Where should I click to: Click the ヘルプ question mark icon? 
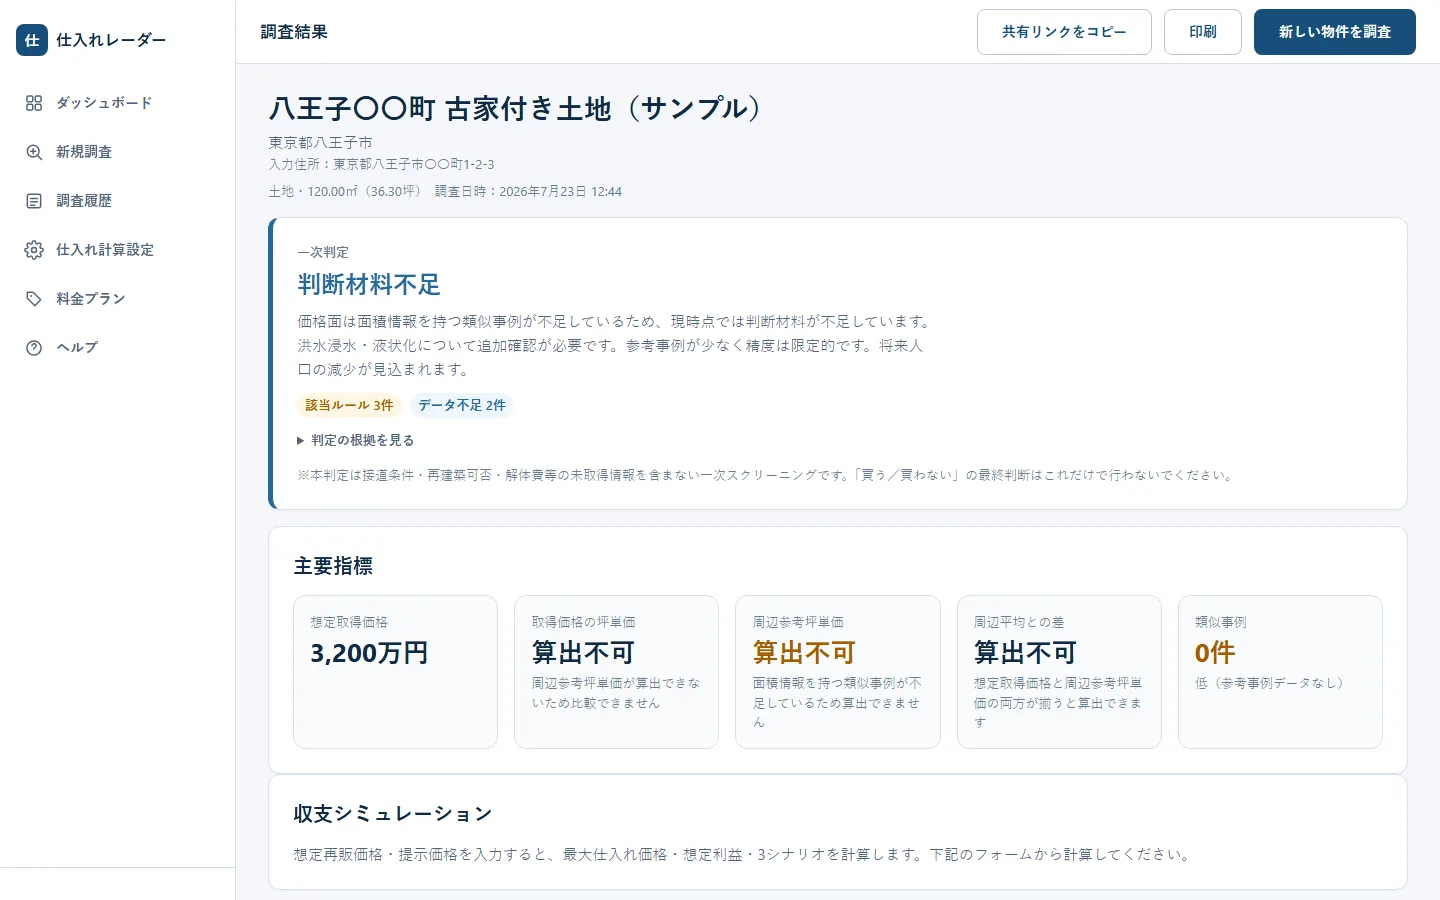point(34,348)
